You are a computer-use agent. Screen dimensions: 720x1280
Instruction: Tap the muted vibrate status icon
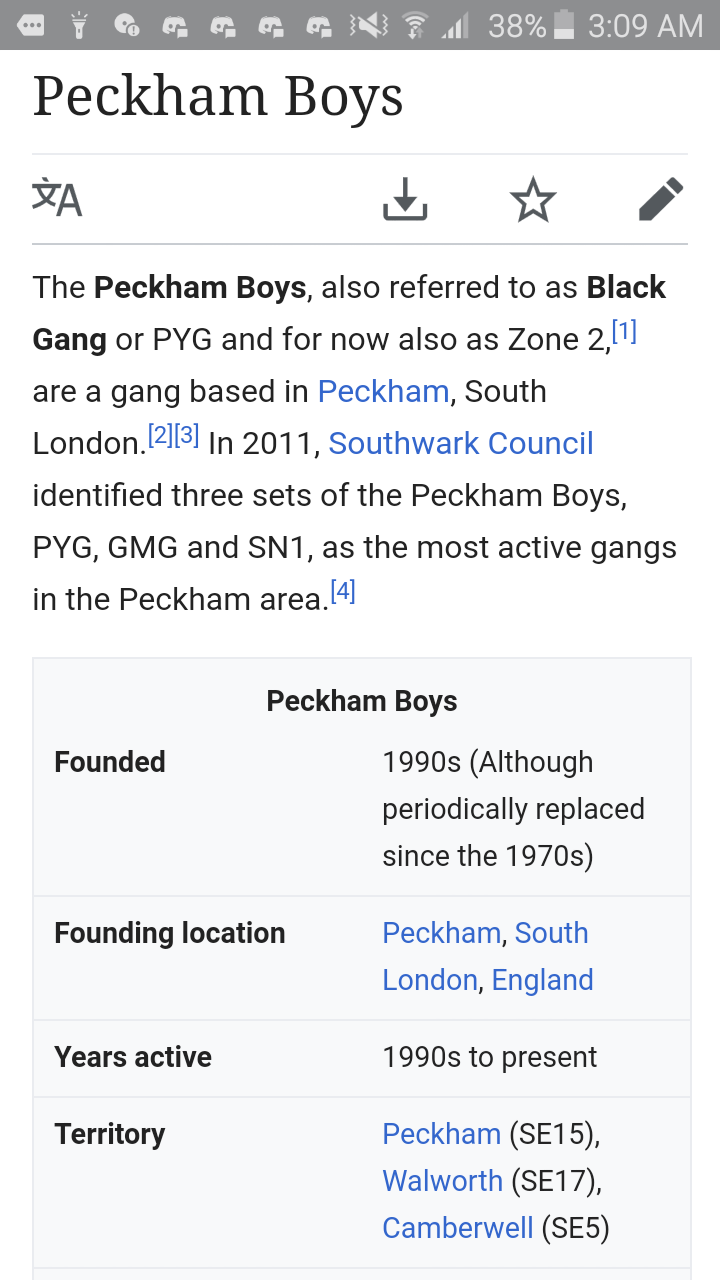(368, 25)
